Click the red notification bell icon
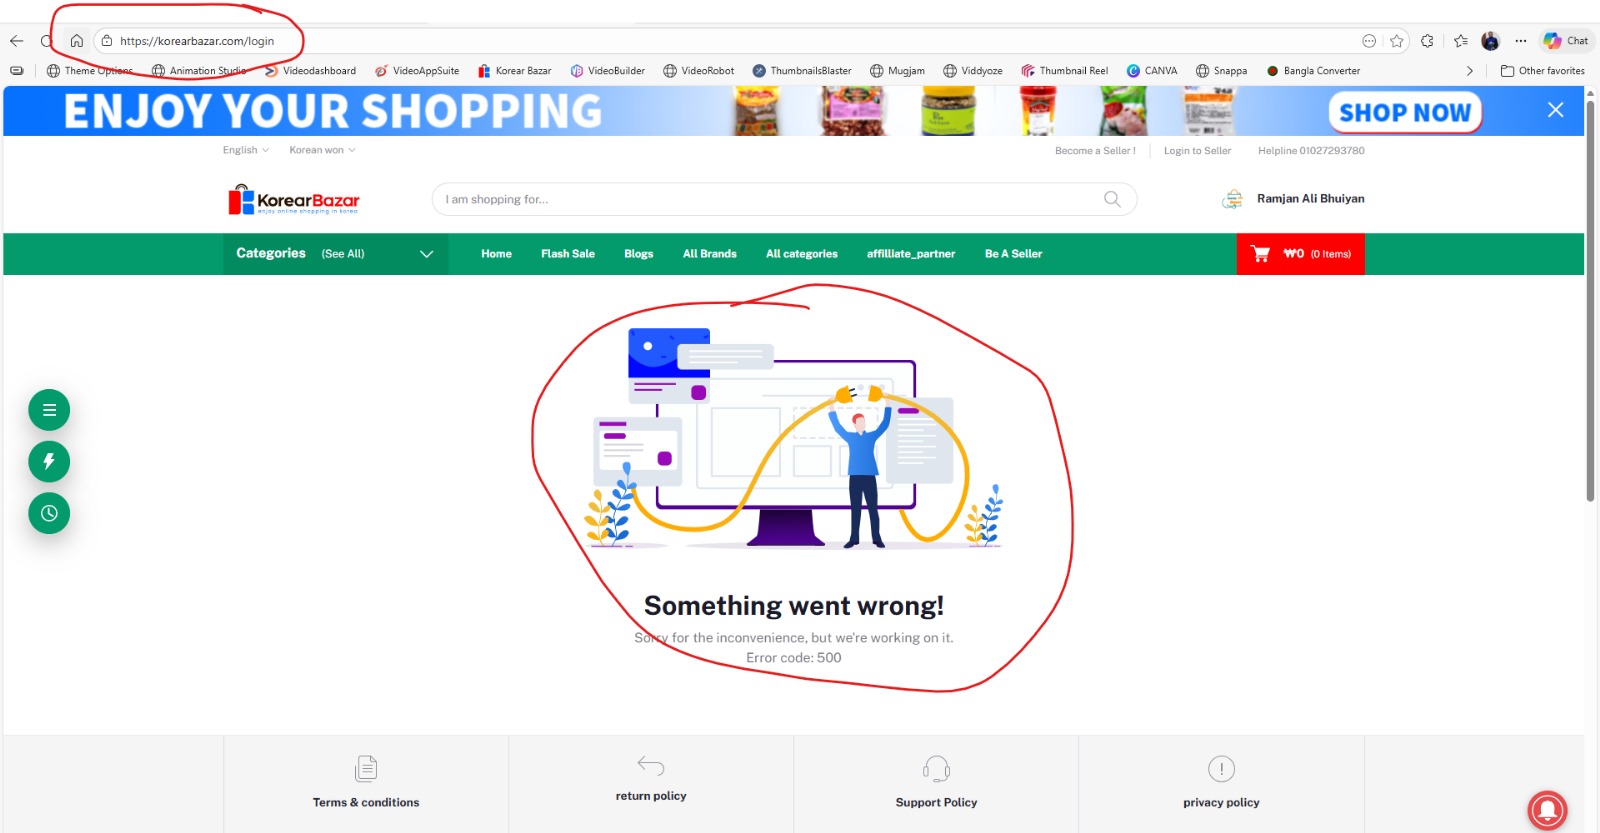 (1546, 809)
